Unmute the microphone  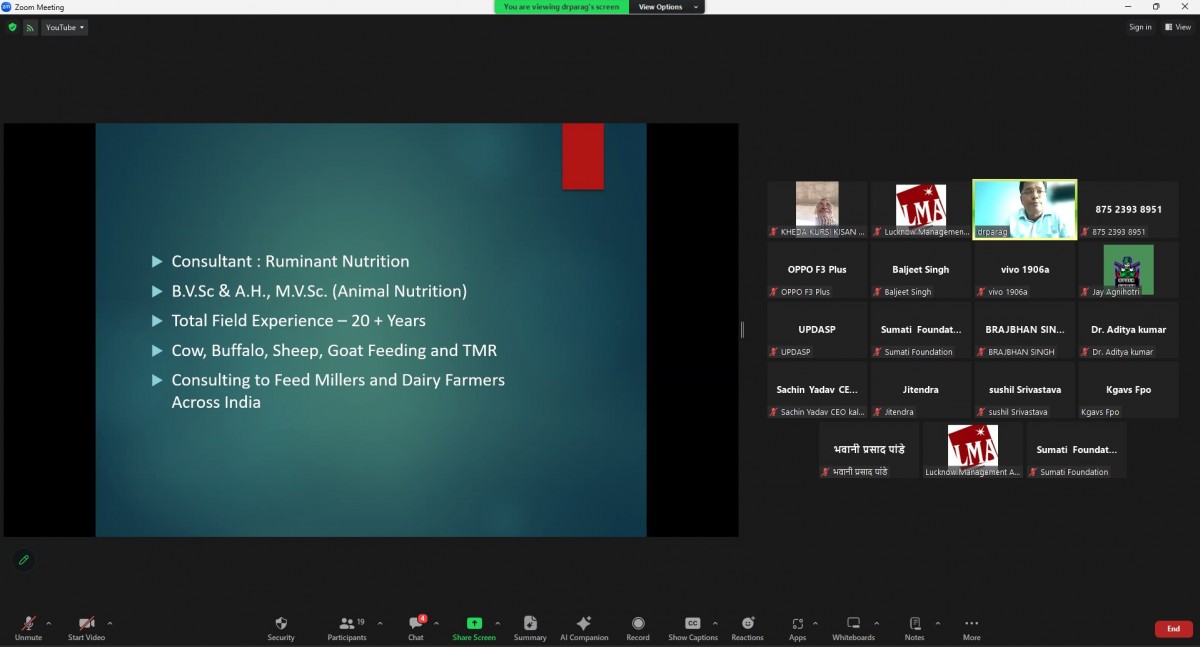(x=28, y=624)
